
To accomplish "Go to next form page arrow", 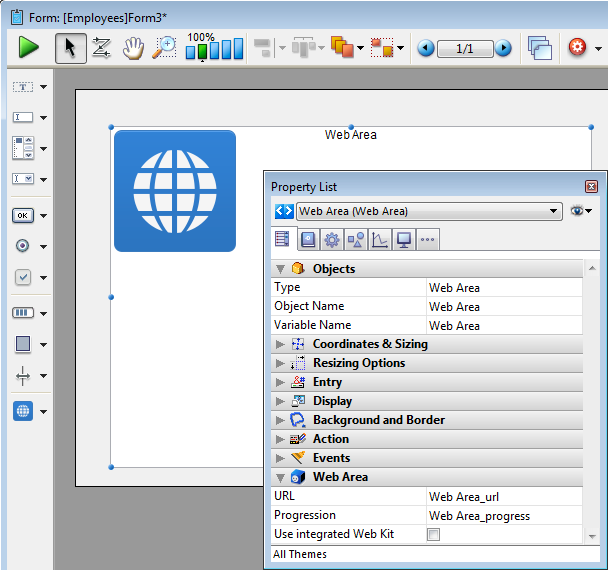I will coord(503,48).
